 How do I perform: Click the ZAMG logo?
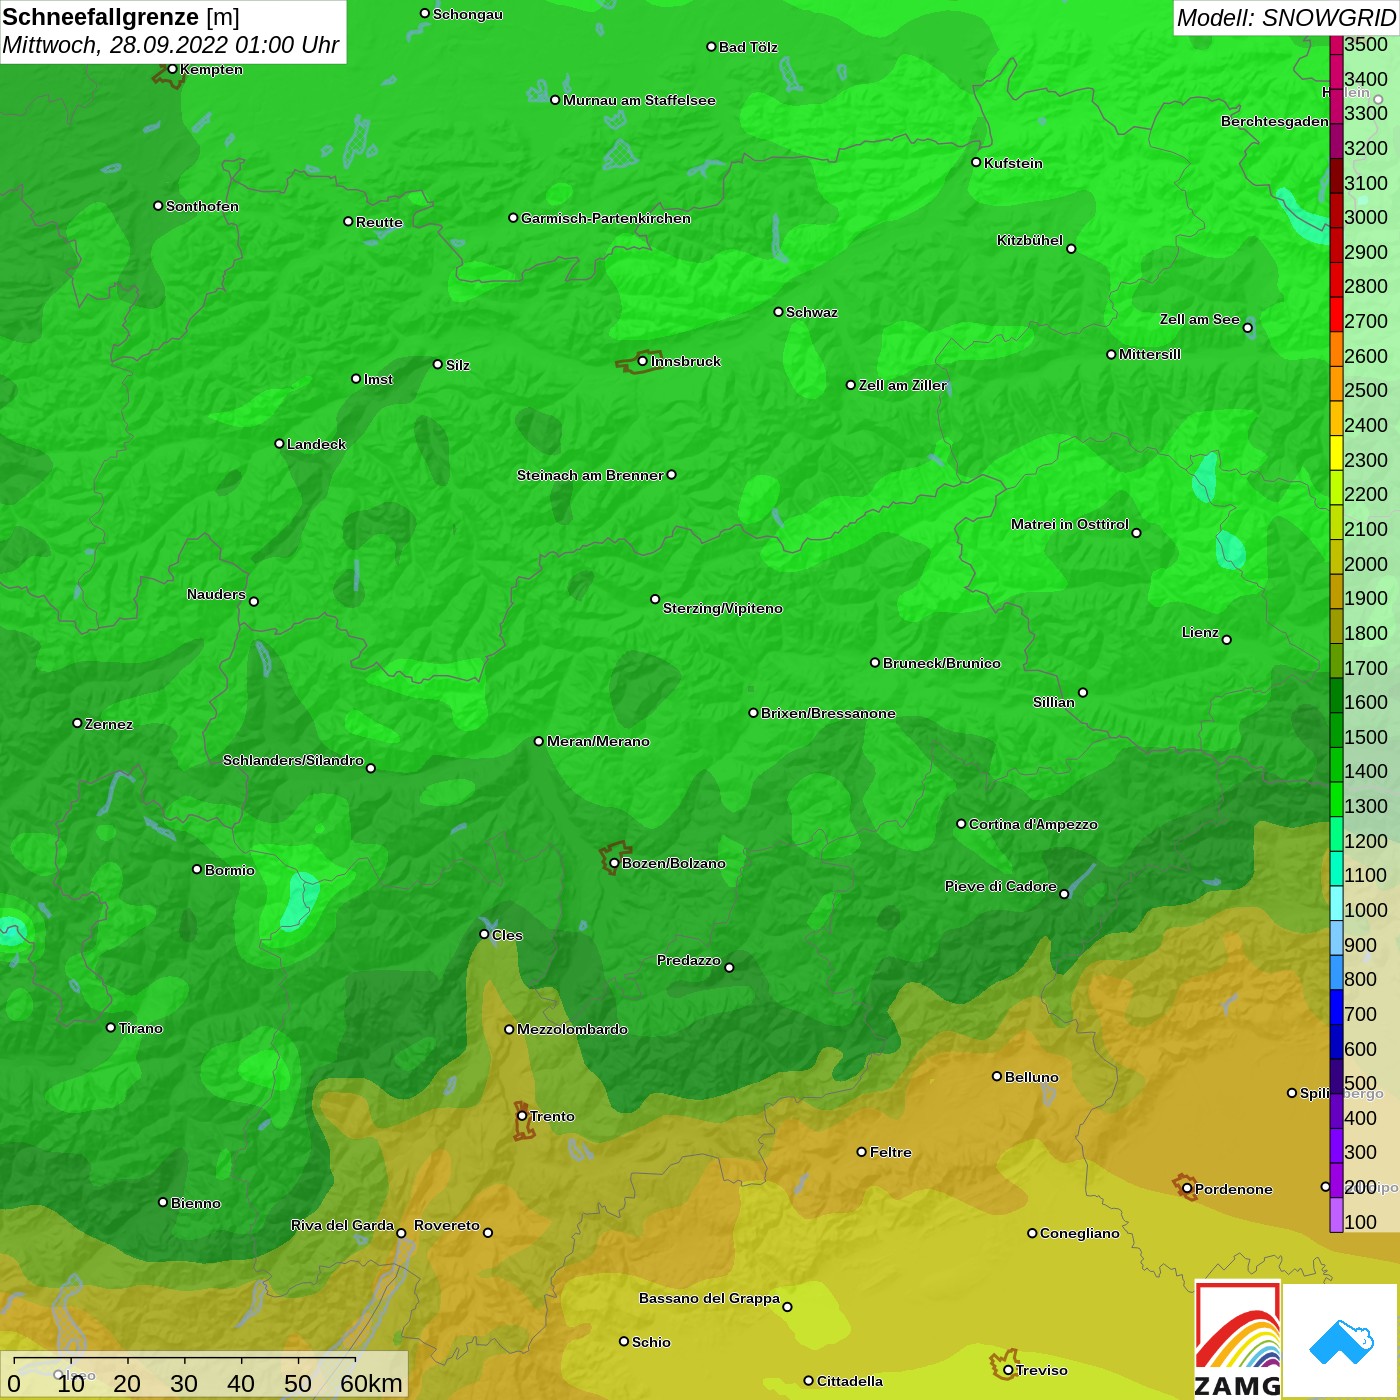click(x=1238, y=1339)
